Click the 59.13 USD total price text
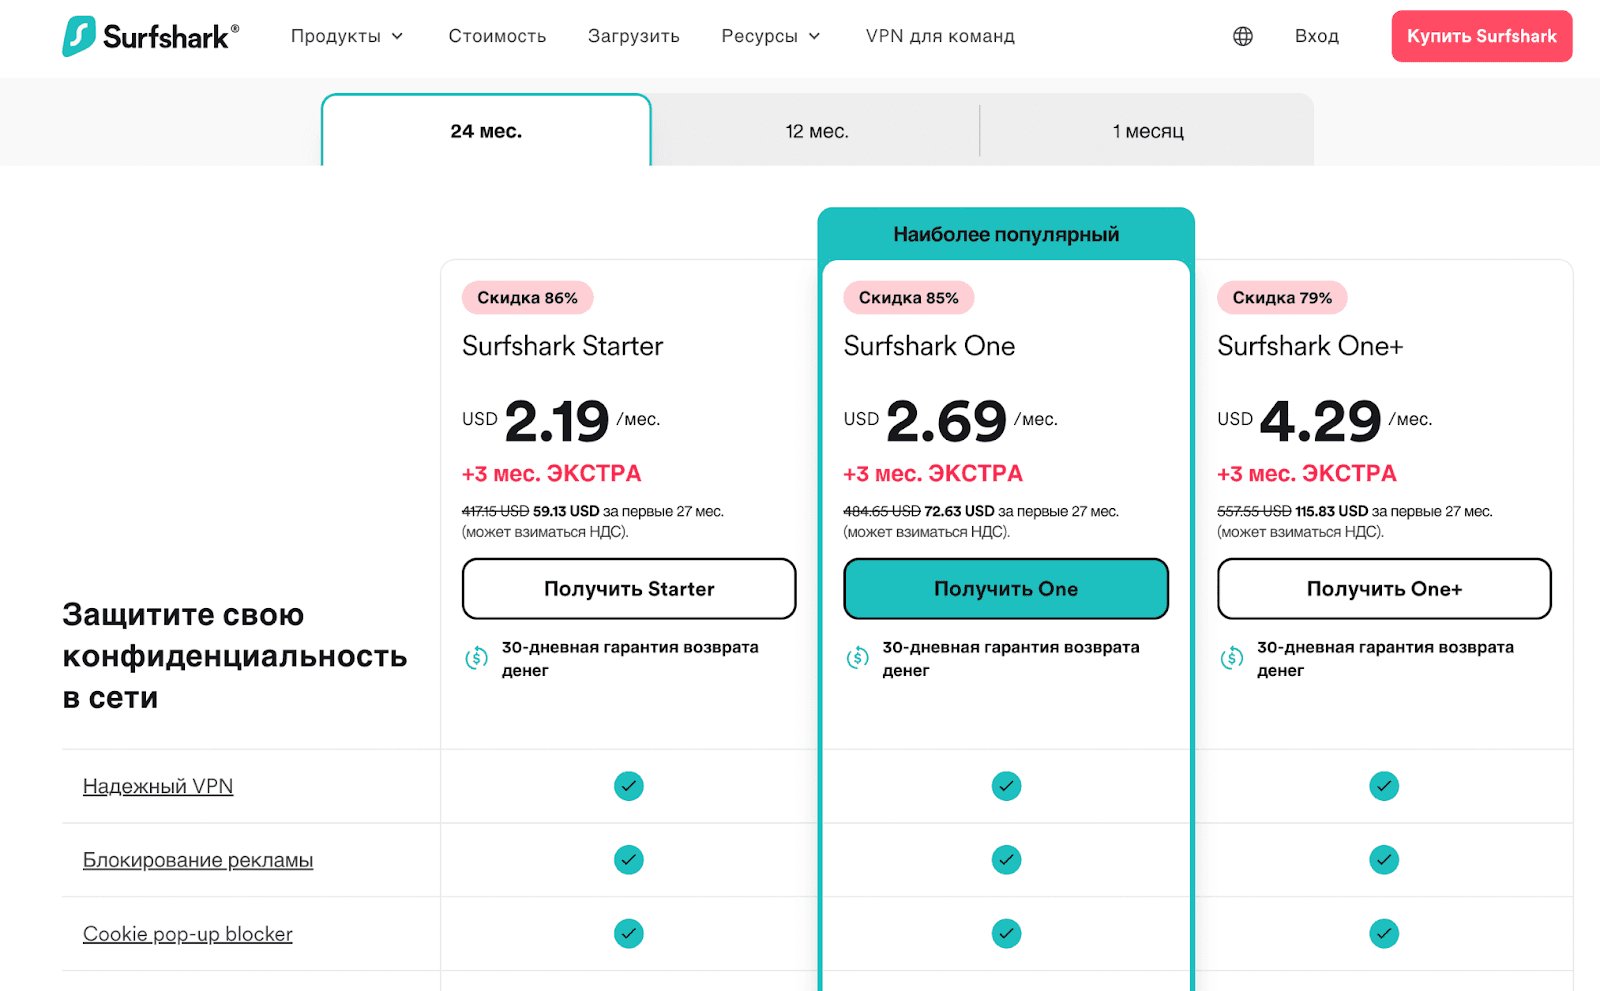The width and height of the screenshot is (1600, 991). pyautogui.click(x=566, y=511)
